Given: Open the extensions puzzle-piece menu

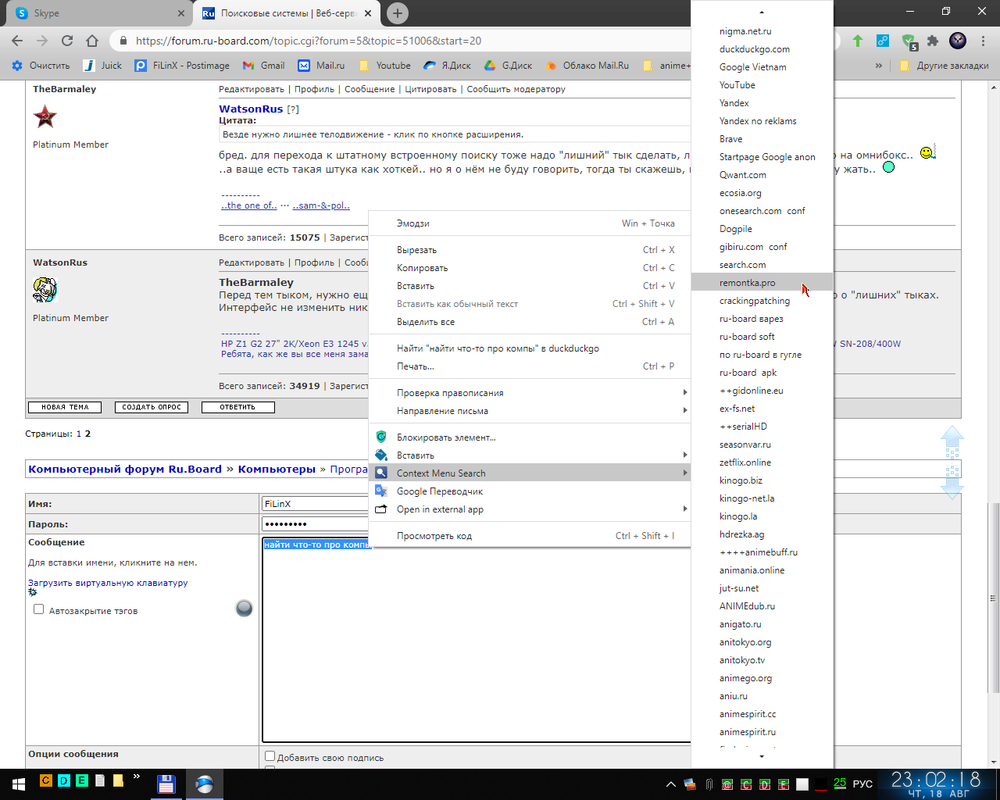Looking at the screenshot, I should click(932, 41).
